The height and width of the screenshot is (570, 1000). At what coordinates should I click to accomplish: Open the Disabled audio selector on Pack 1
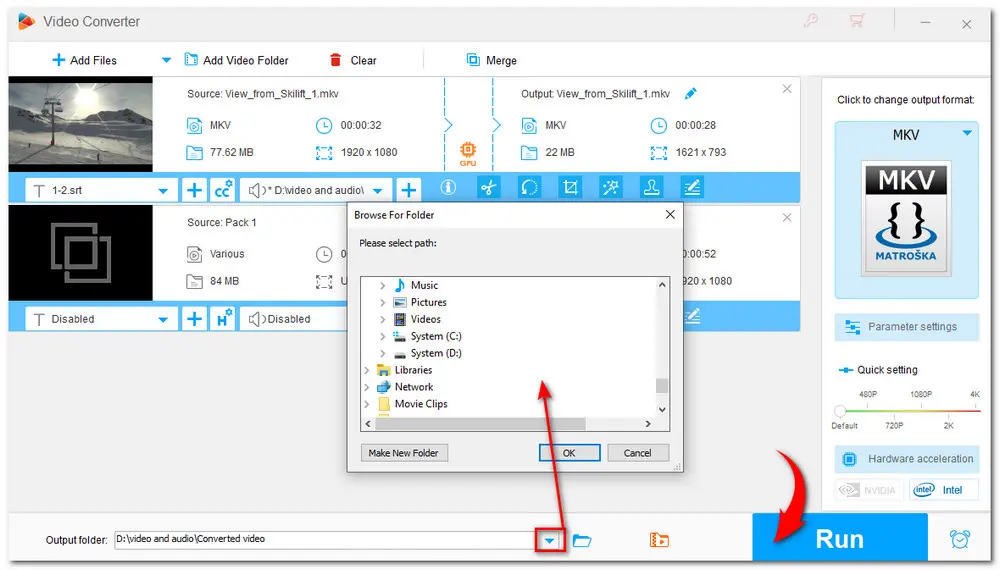pos(293,319)
